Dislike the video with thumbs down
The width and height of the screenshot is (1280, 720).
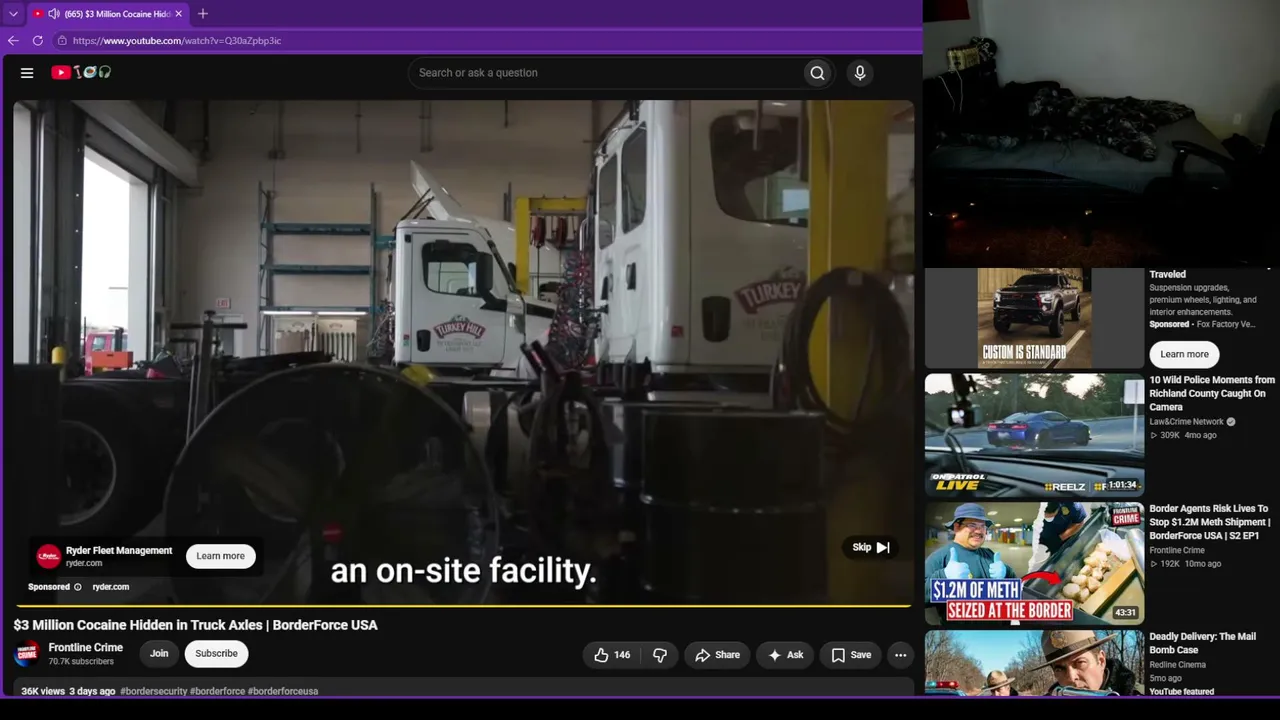[660, 655]
